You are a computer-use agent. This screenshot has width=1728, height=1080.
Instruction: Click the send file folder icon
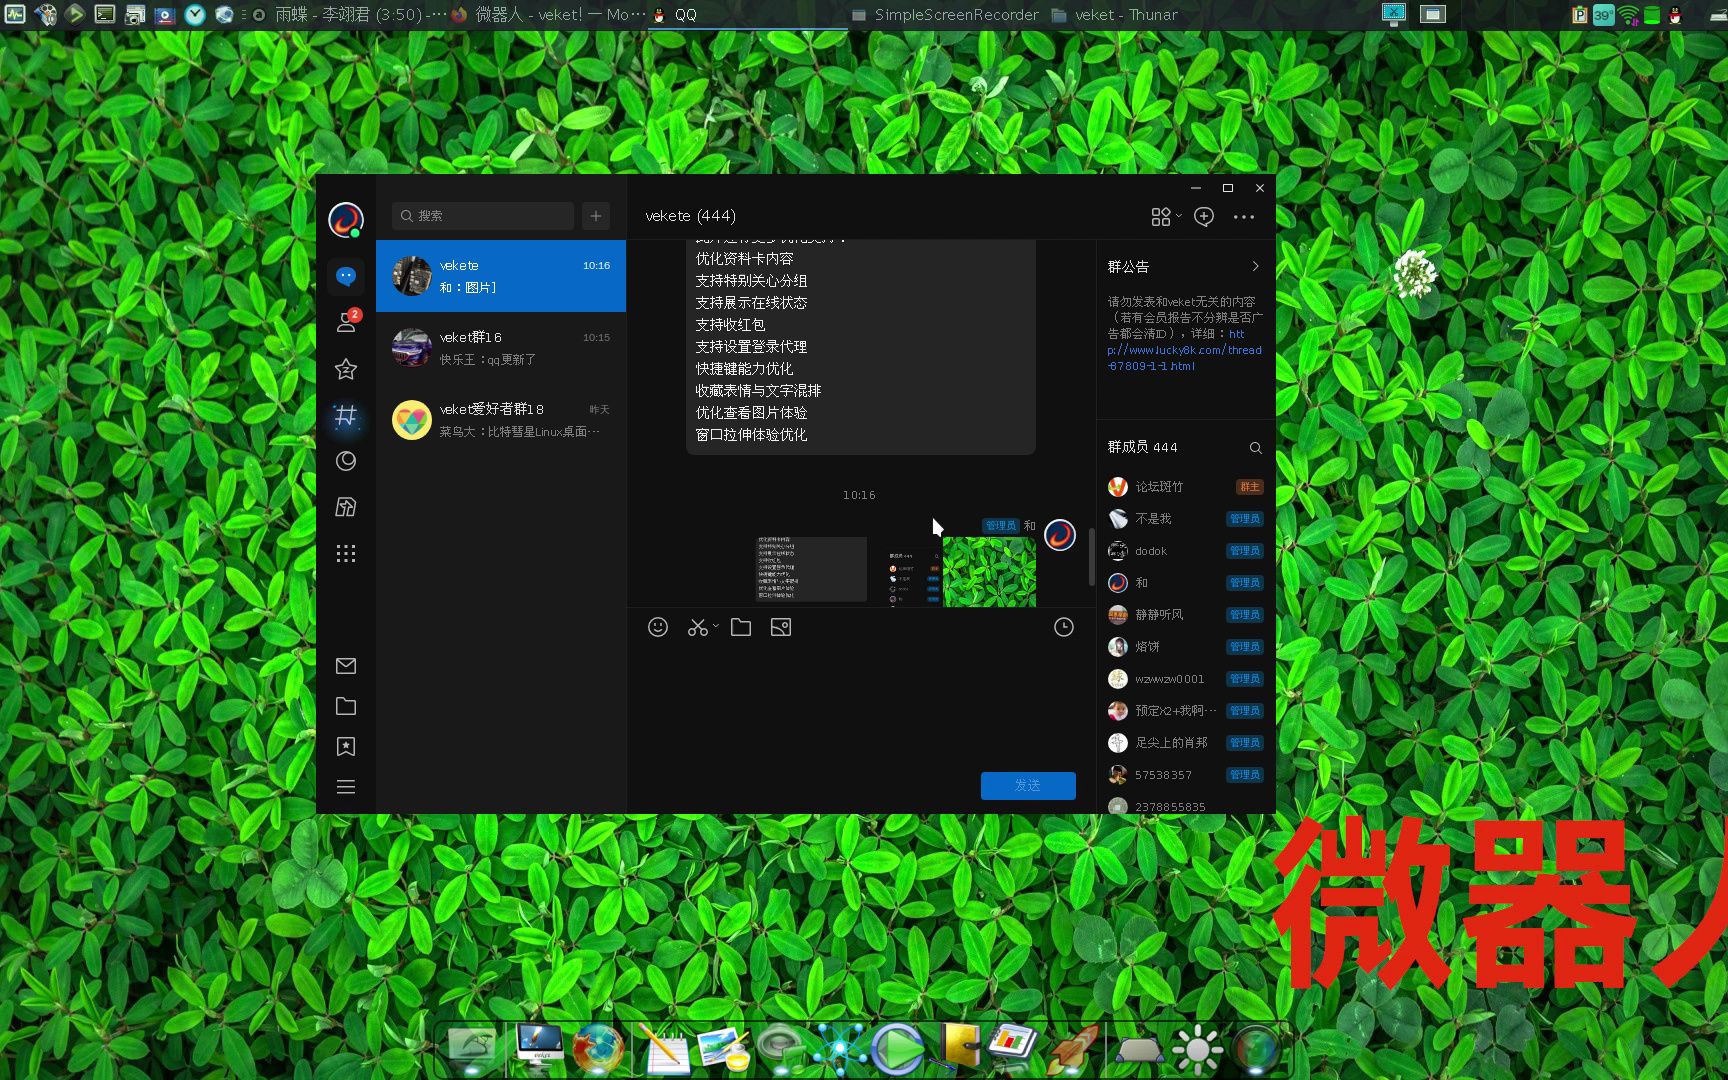[741, 627]
